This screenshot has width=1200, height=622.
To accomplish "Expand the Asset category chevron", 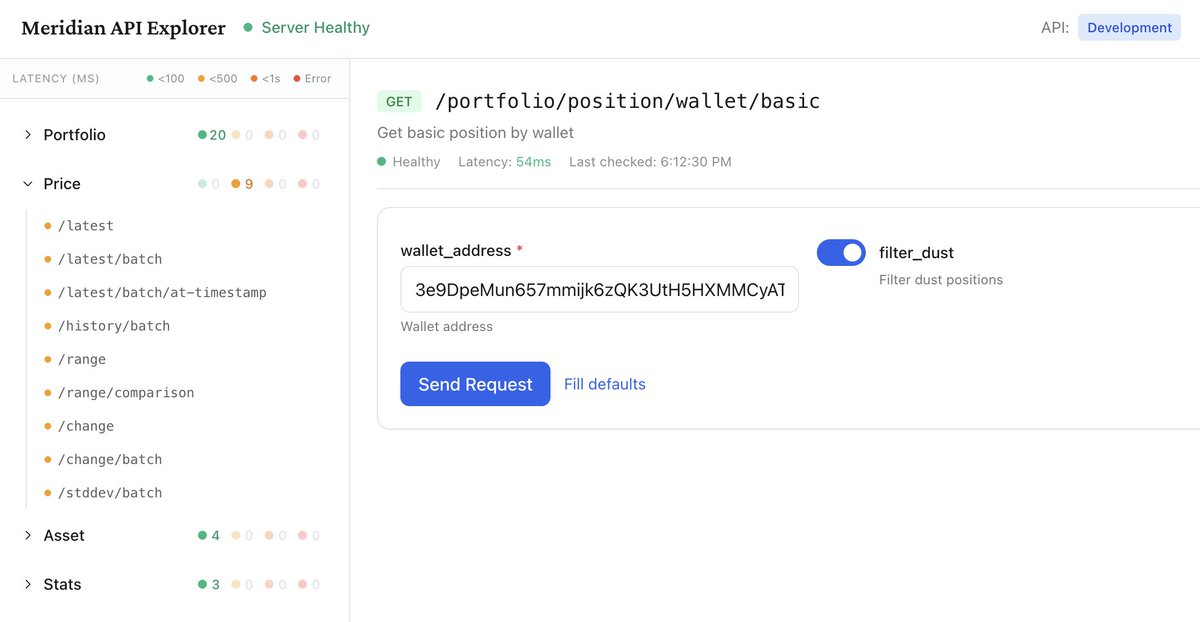I will pos(28,536).
